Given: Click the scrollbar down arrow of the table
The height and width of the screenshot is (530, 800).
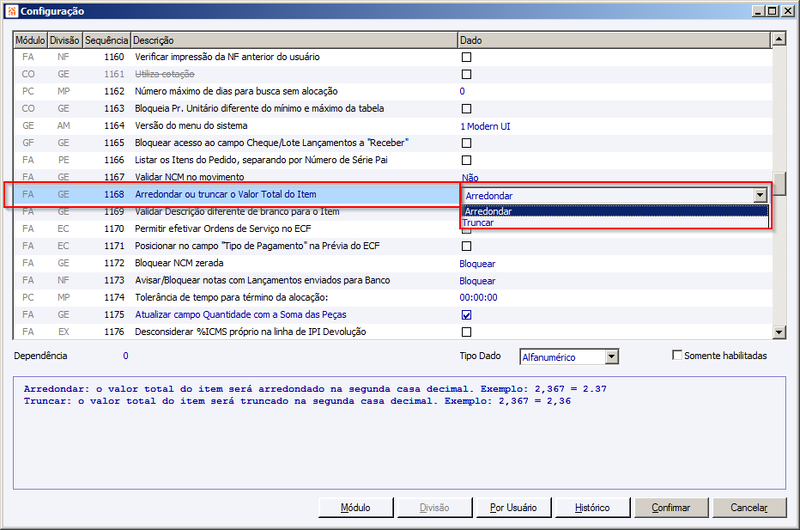Looking at the screenshot, I should (x=779, y=333).
